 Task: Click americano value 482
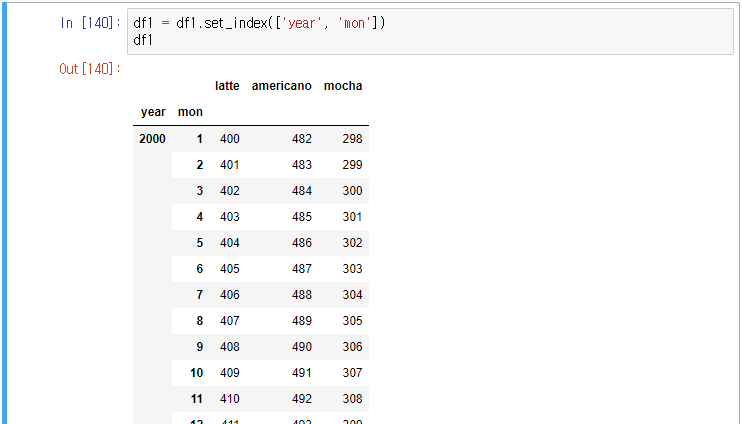[302, 139]
